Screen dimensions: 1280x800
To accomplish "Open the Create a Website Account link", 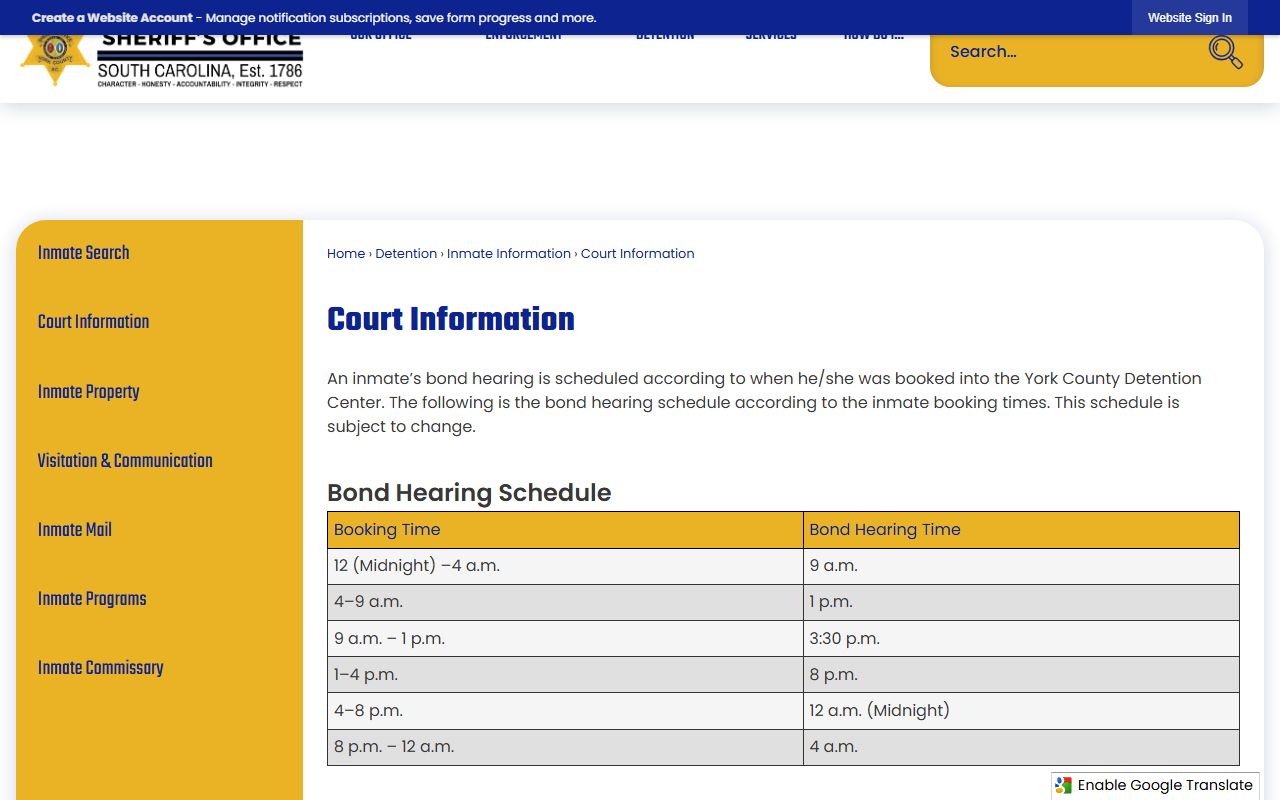I will 112,18.
